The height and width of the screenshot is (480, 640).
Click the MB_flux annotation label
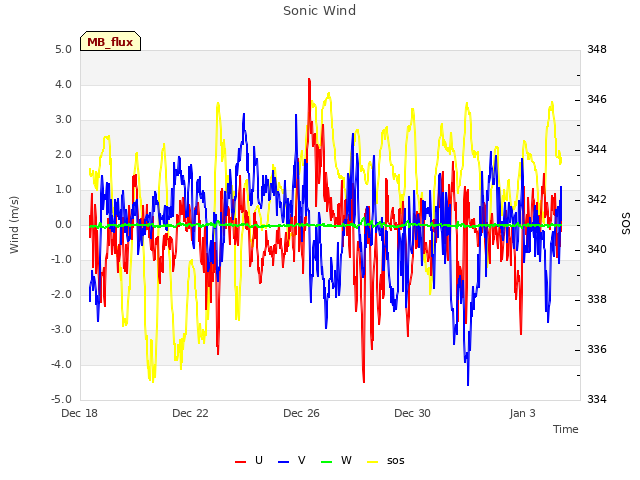(110, 41)
